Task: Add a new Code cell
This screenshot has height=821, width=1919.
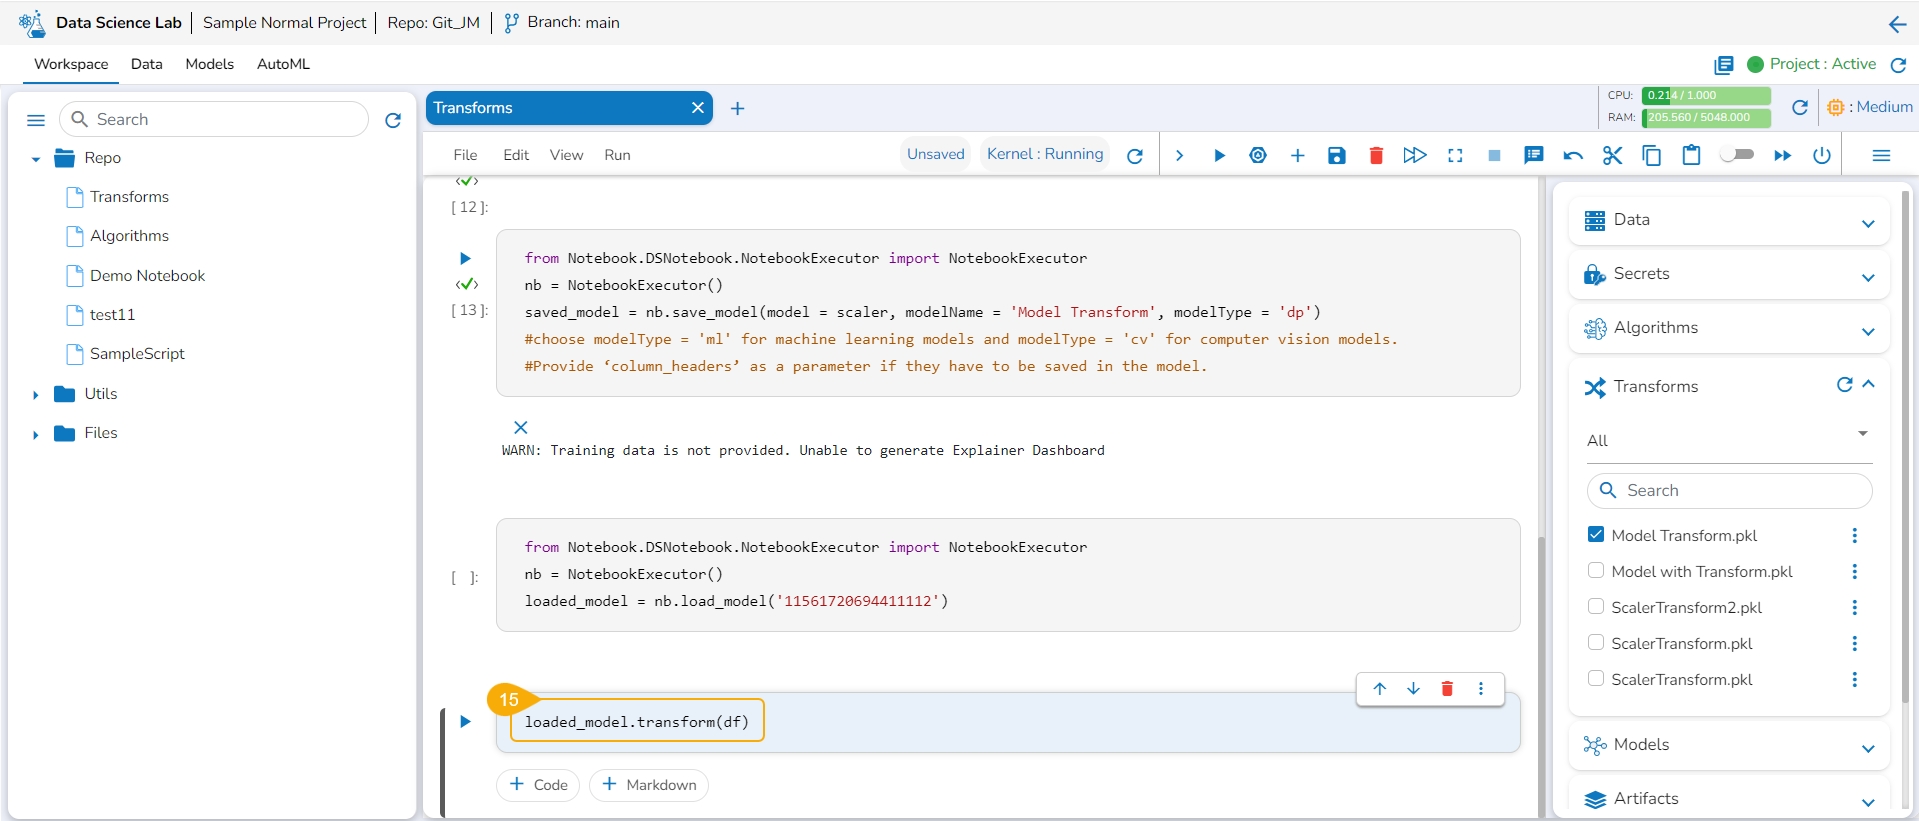Action: tap(538, 785)
